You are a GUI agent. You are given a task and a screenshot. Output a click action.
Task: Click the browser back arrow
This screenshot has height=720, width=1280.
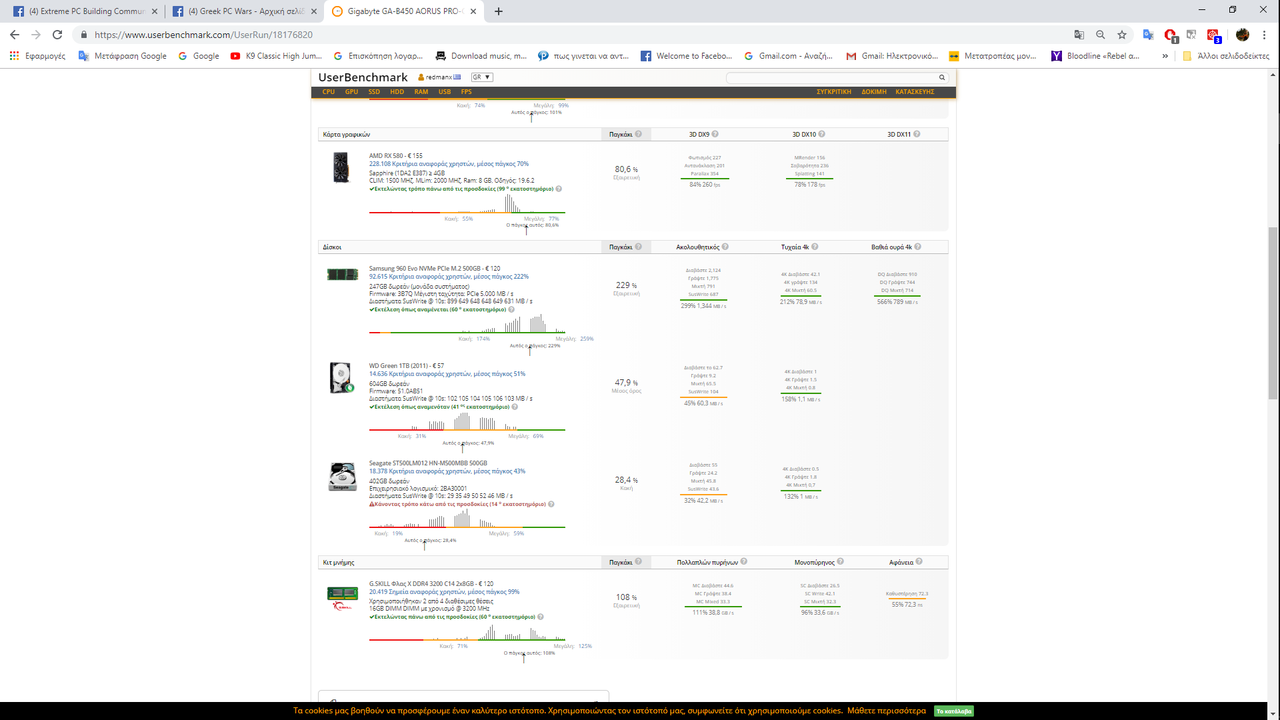point(14,34)
